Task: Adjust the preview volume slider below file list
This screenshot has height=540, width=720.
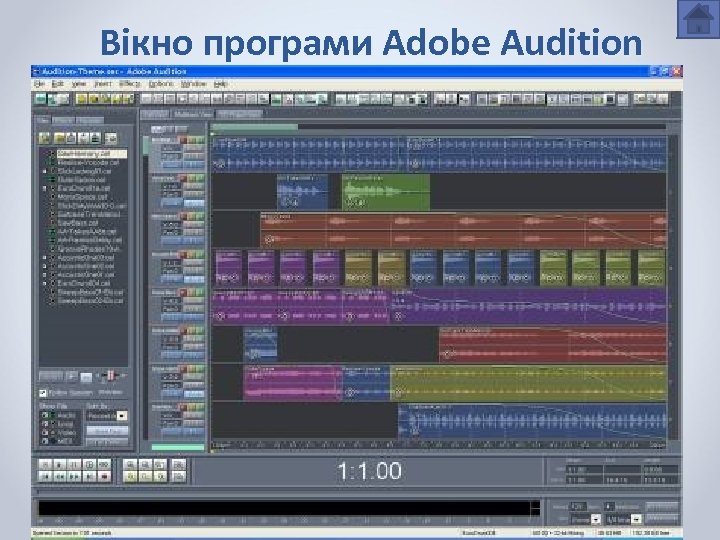Action: click(111, 376)
